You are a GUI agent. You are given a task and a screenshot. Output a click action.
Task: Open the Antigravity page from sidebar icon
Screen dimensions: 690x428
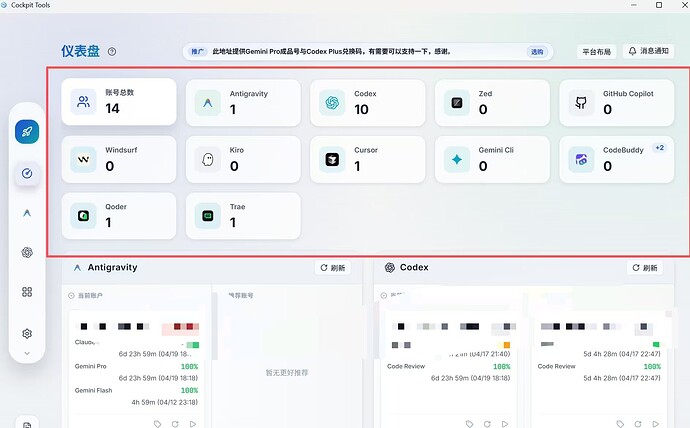(27, 213)
